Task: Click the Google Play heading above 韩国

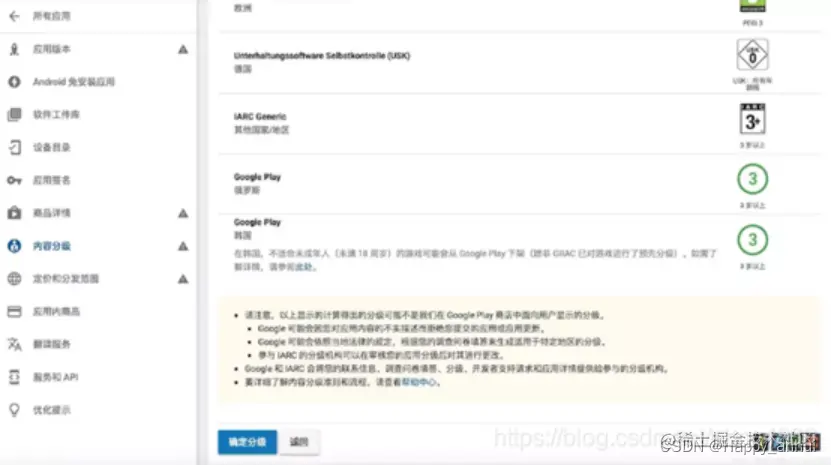Action: [257, 222]
